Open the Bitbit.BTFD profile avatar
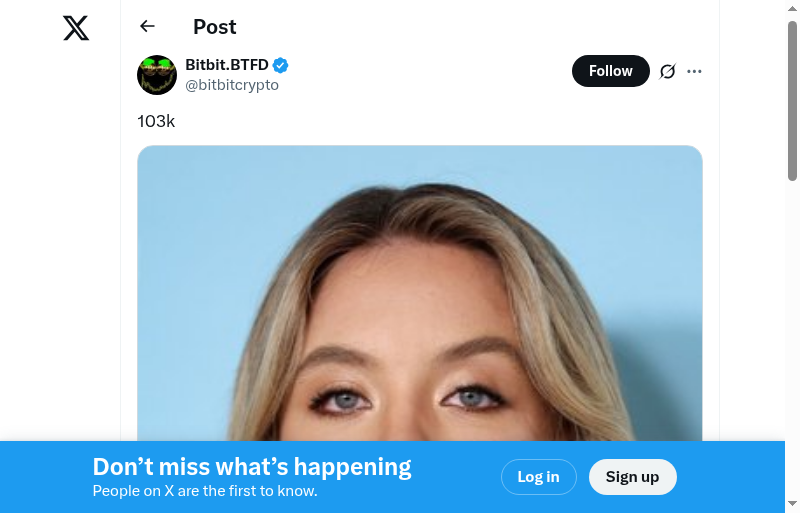Viewport: 800px width, 513px height. point(157,75)
